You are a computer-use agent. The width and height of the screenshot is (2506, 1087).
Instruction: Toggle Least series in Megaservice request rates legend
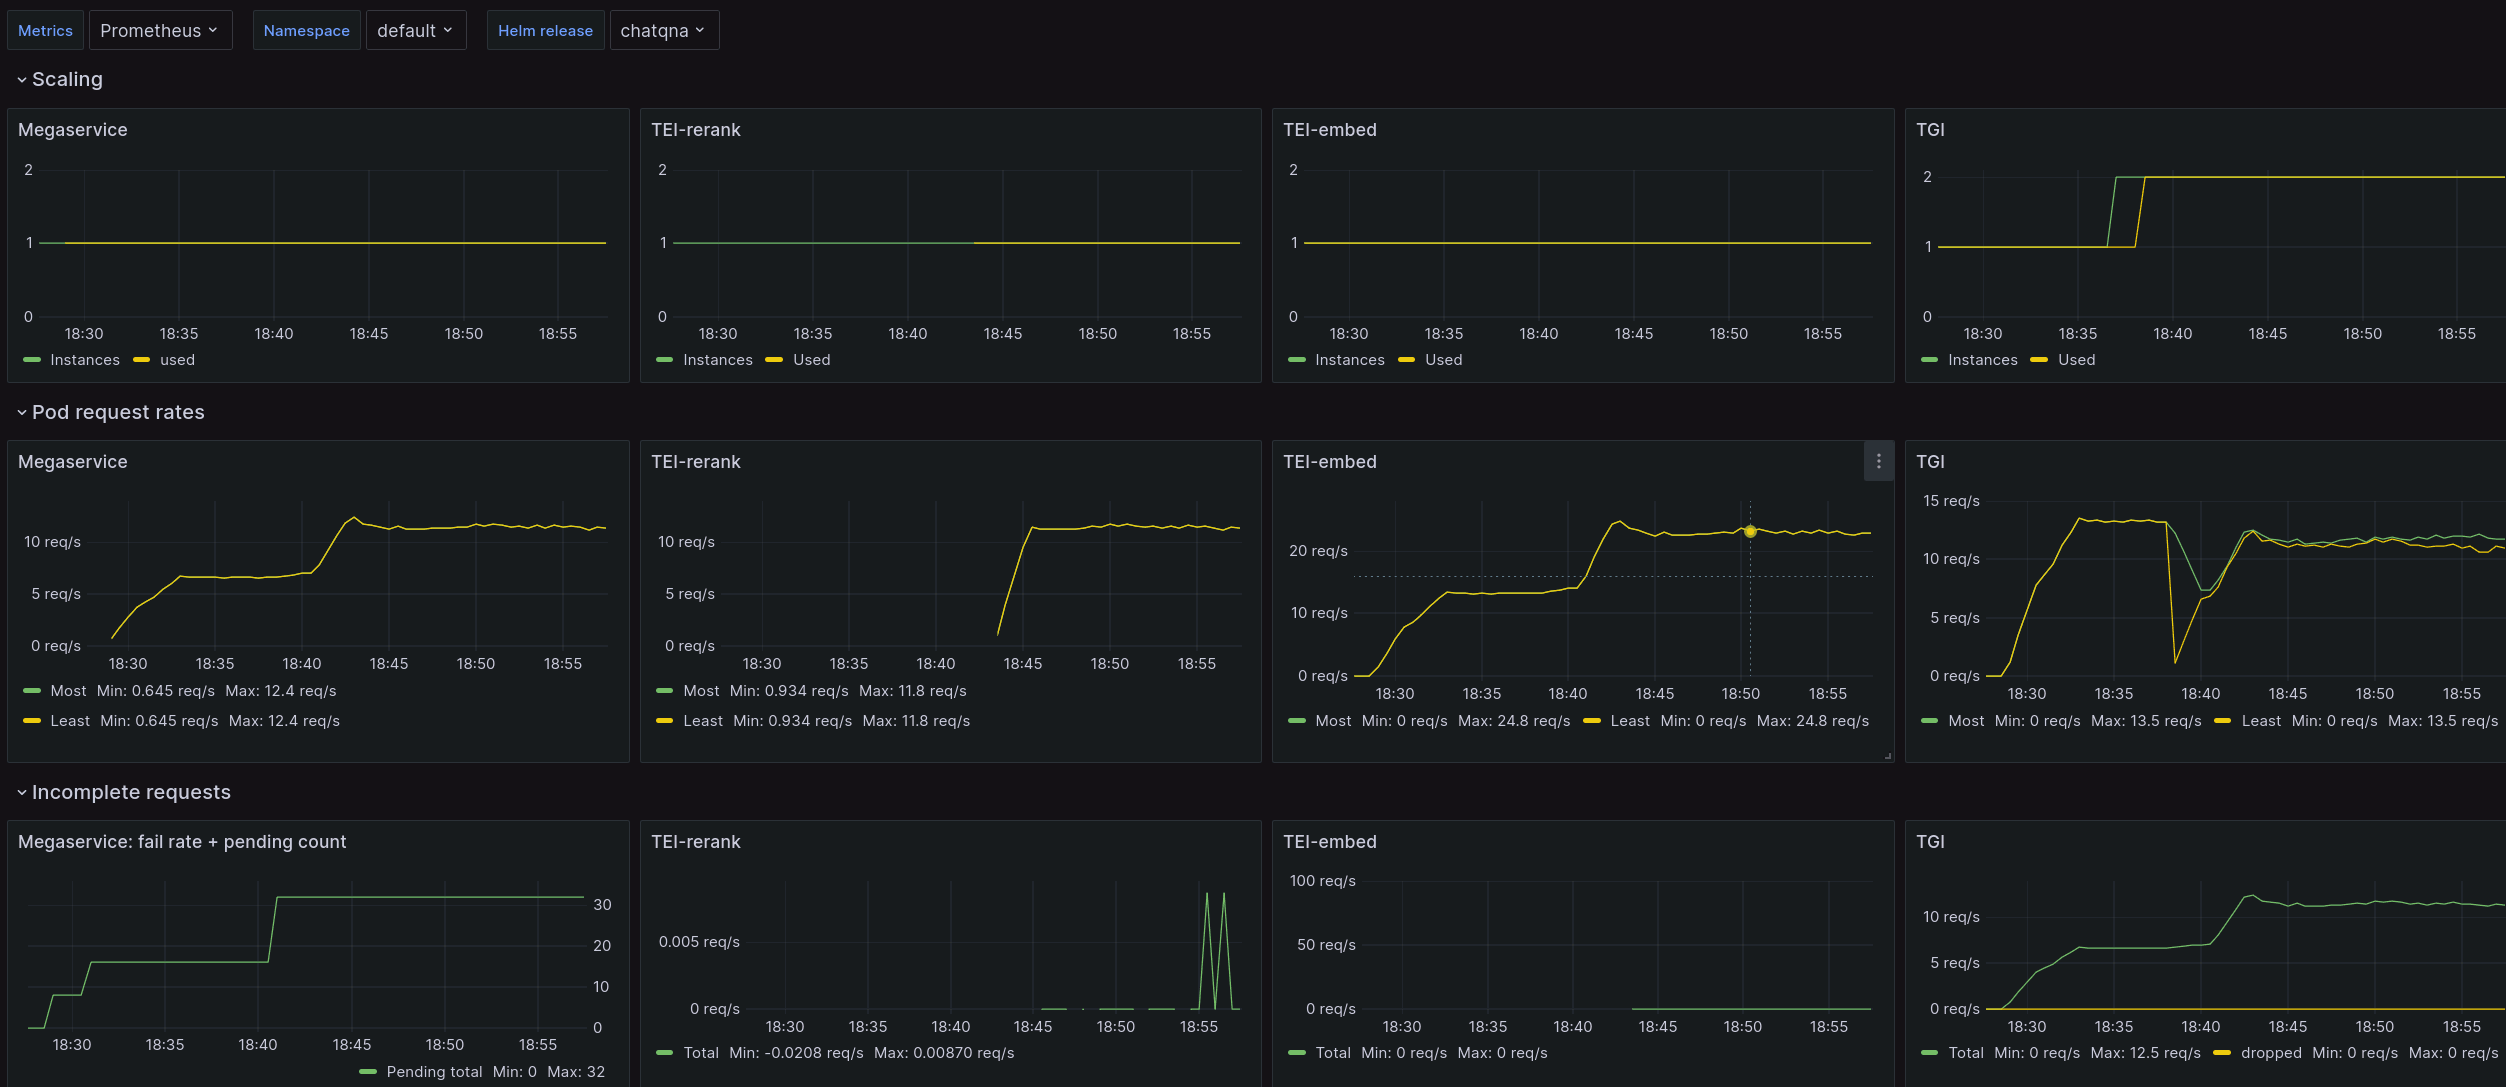70,721
